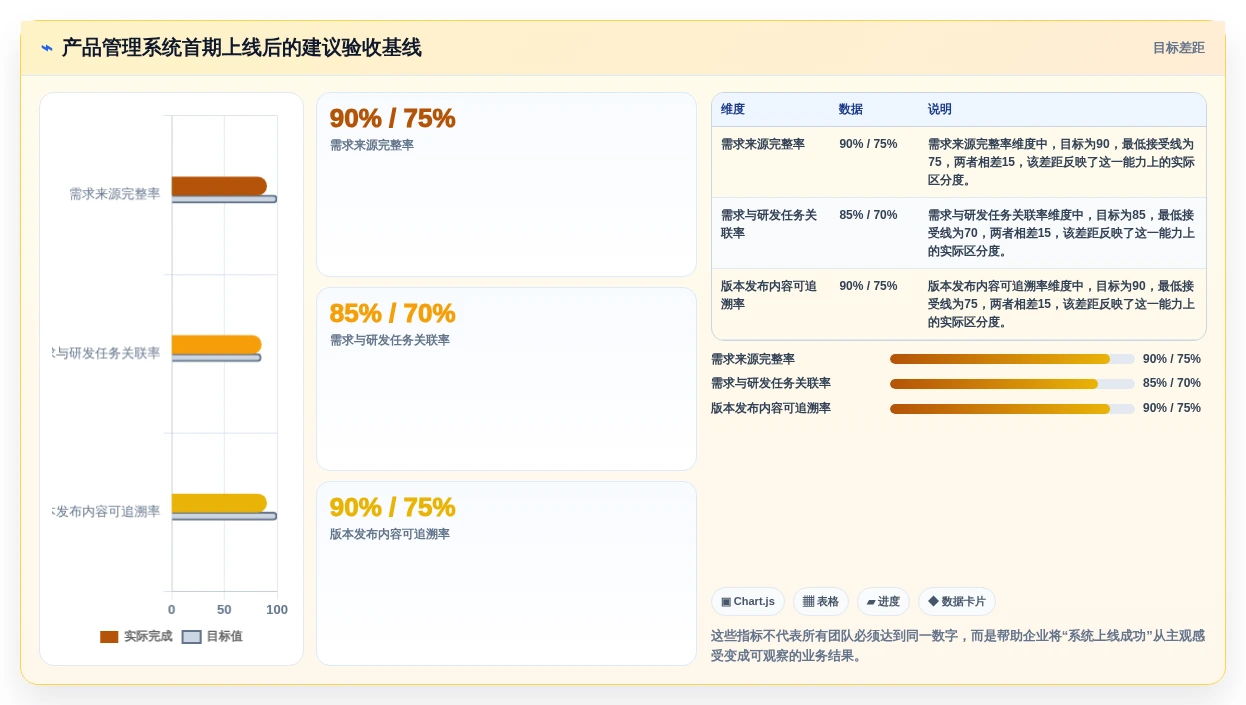The height and width of the screenshot is (705, 1246).
Task: Click chart axis label 需求来源完整率
Action: tap(114, 194)
